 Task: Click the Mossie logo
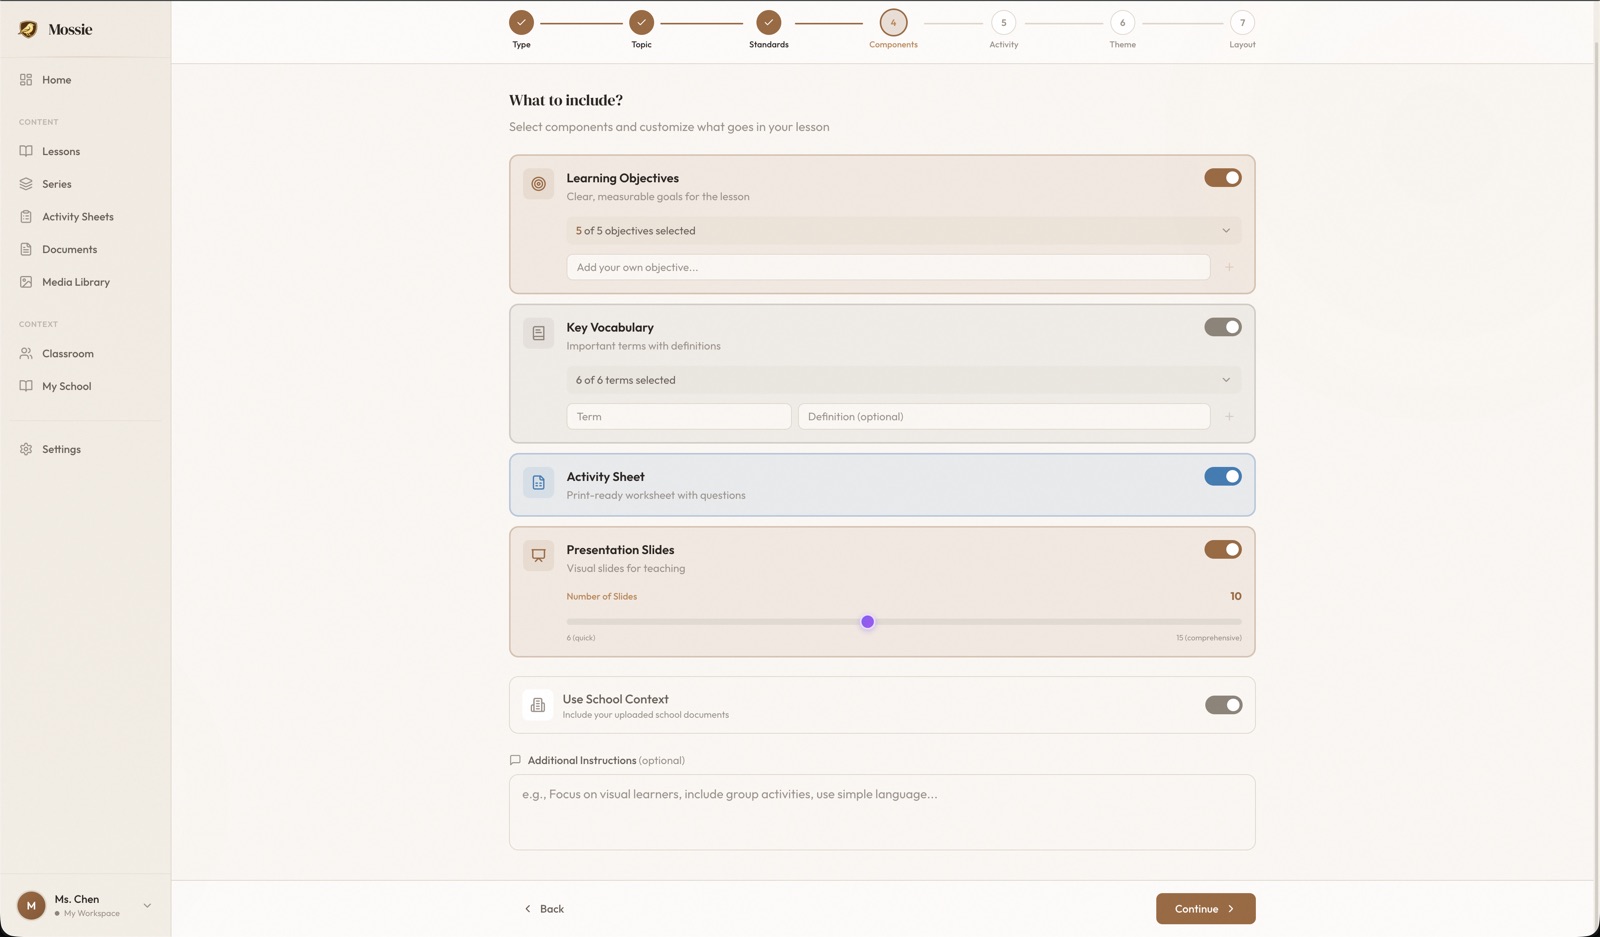pos(55,29)
